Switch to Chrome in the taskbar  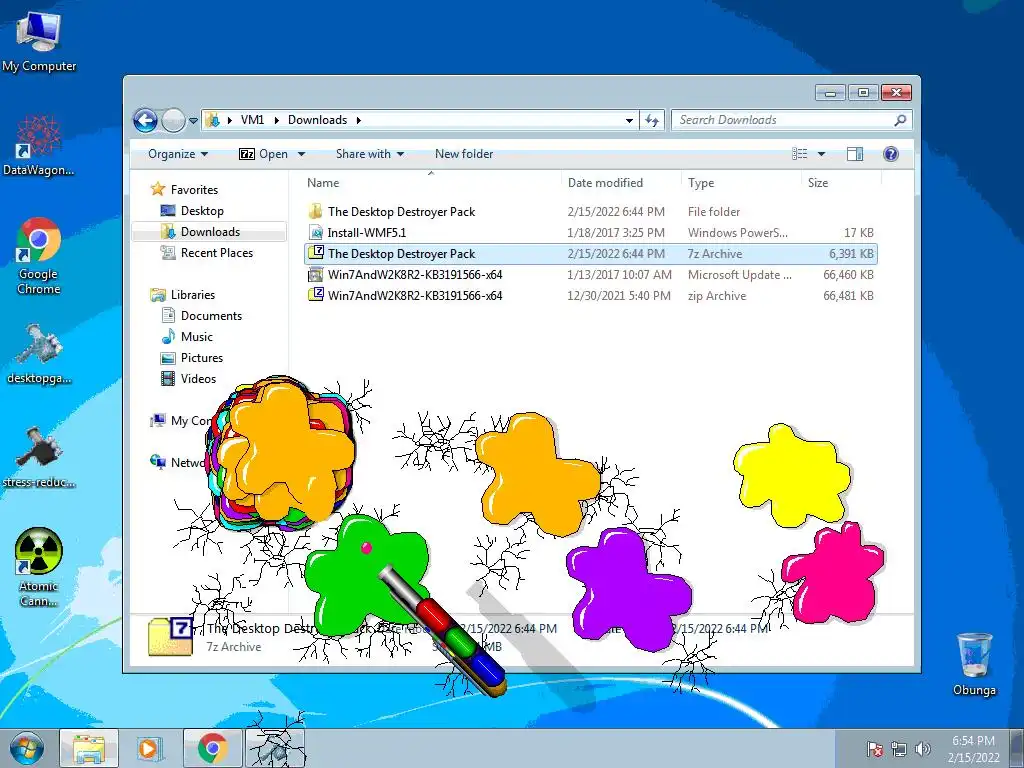point(213,748)
